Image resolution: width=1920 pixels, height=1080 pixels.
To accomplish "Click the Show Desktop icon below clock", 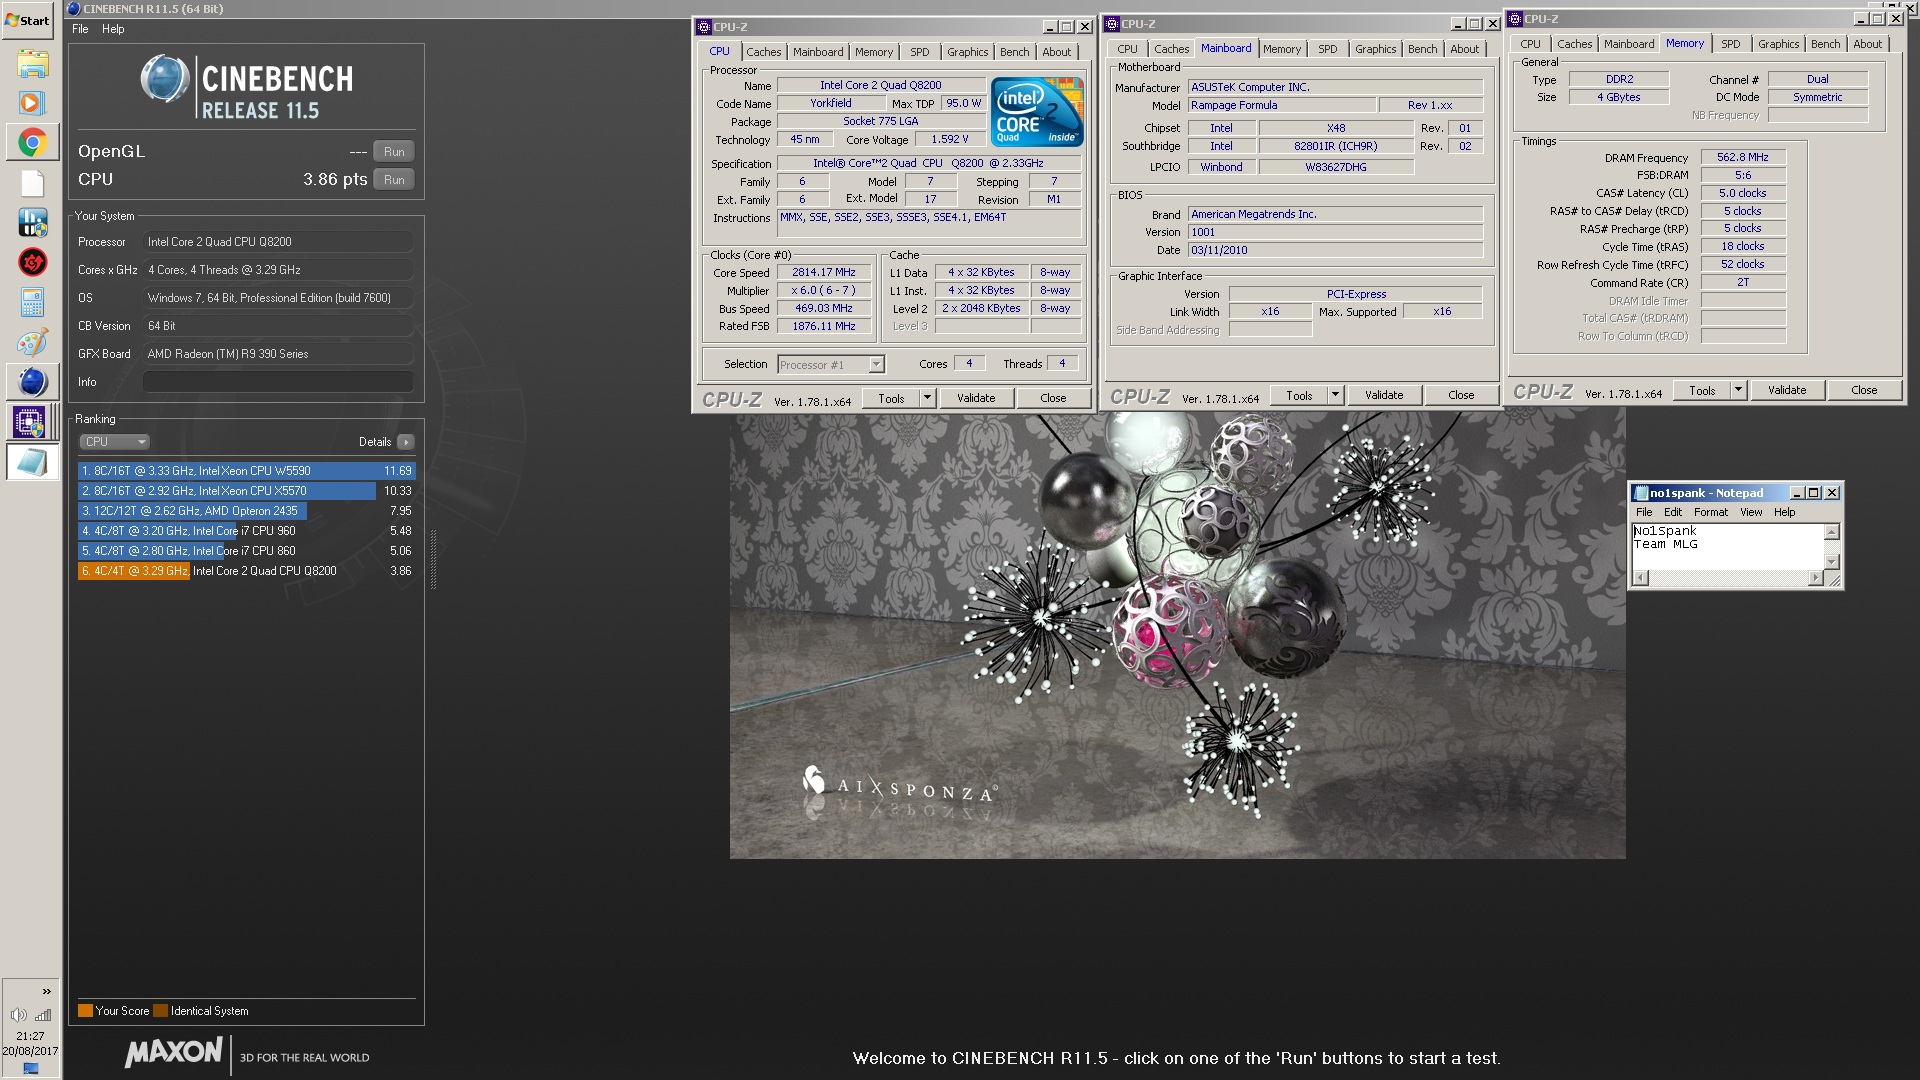I will point(30,1070).
